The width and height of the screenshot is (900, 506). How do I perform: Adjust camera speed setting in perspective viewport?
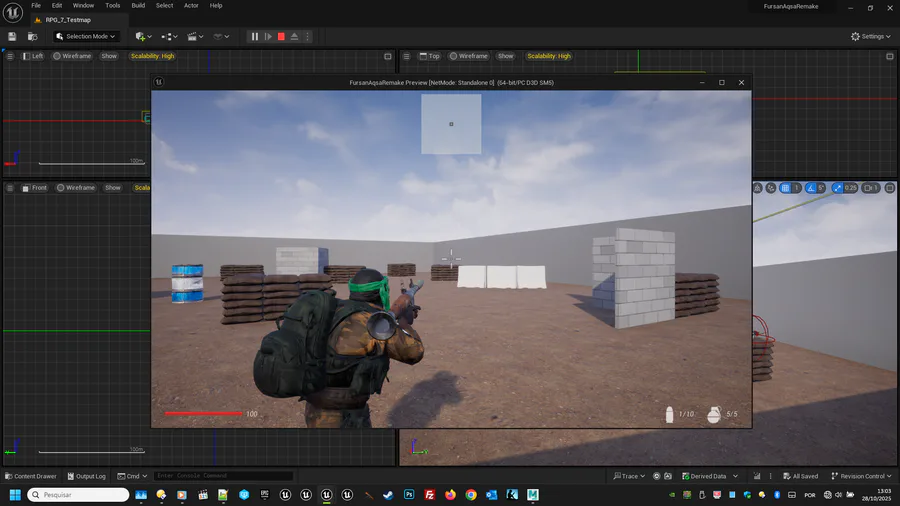pyautogui.click(x=871, y=188)
